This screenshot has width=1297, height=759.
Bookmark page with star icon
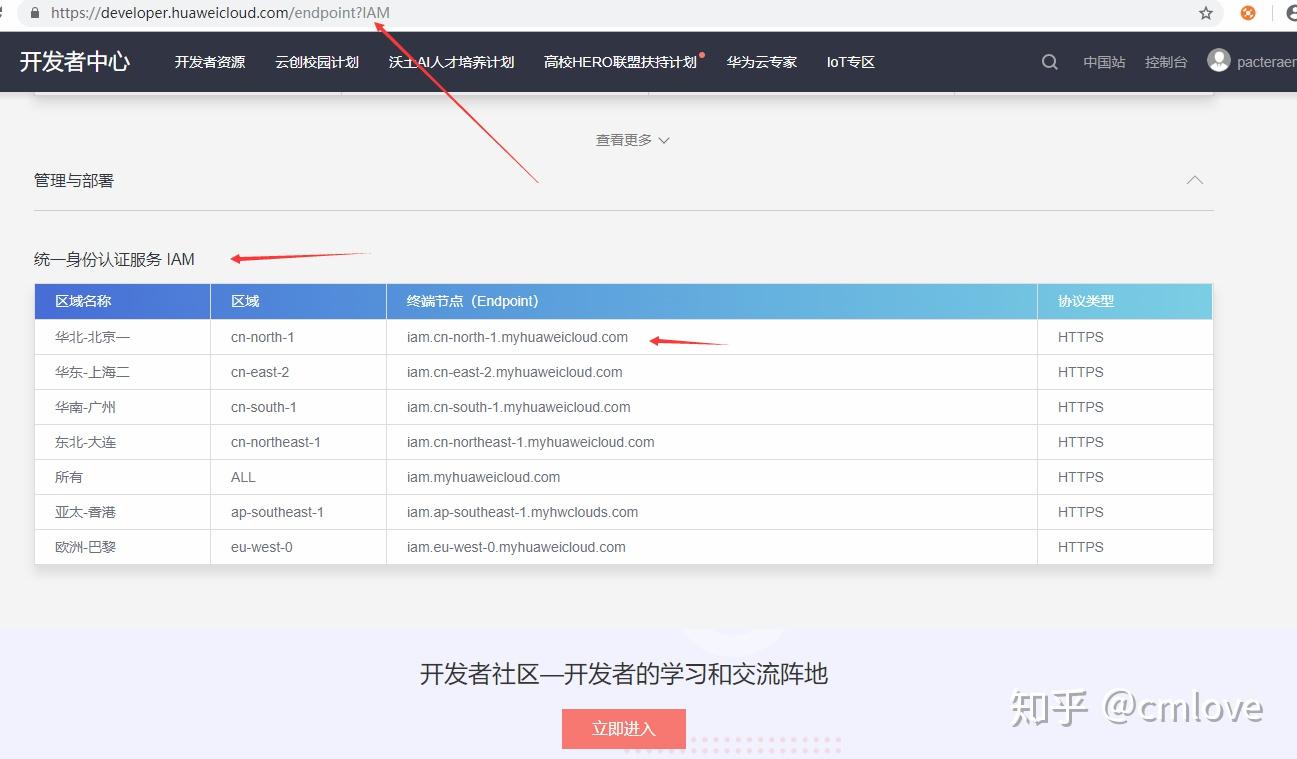pyautogui.click(x=1206, y=13)
